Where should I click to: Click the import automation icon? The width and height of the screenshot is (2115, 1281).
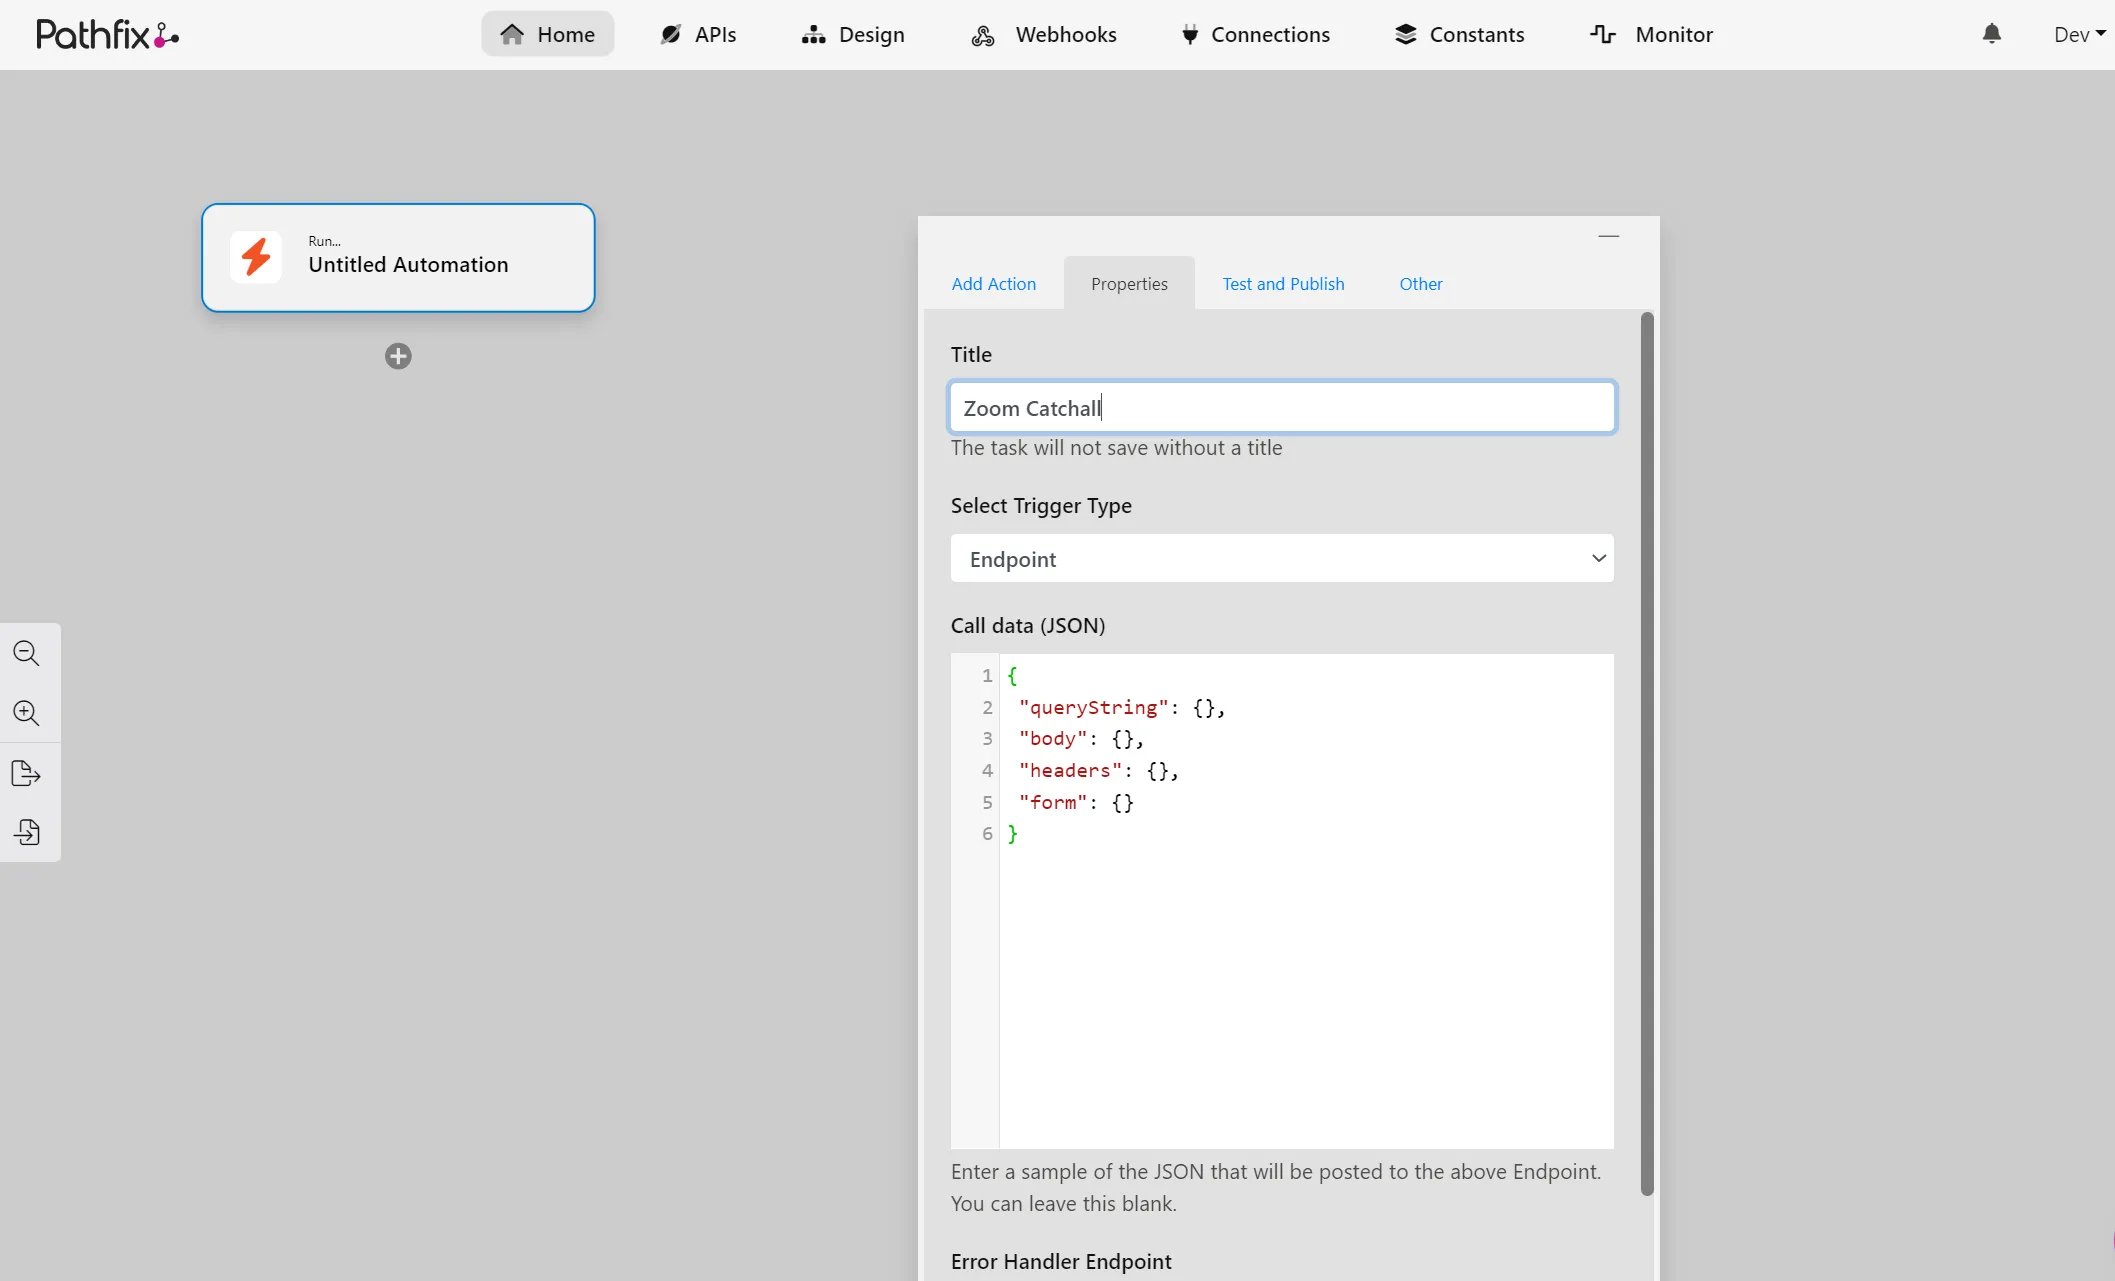coord(27,832)
